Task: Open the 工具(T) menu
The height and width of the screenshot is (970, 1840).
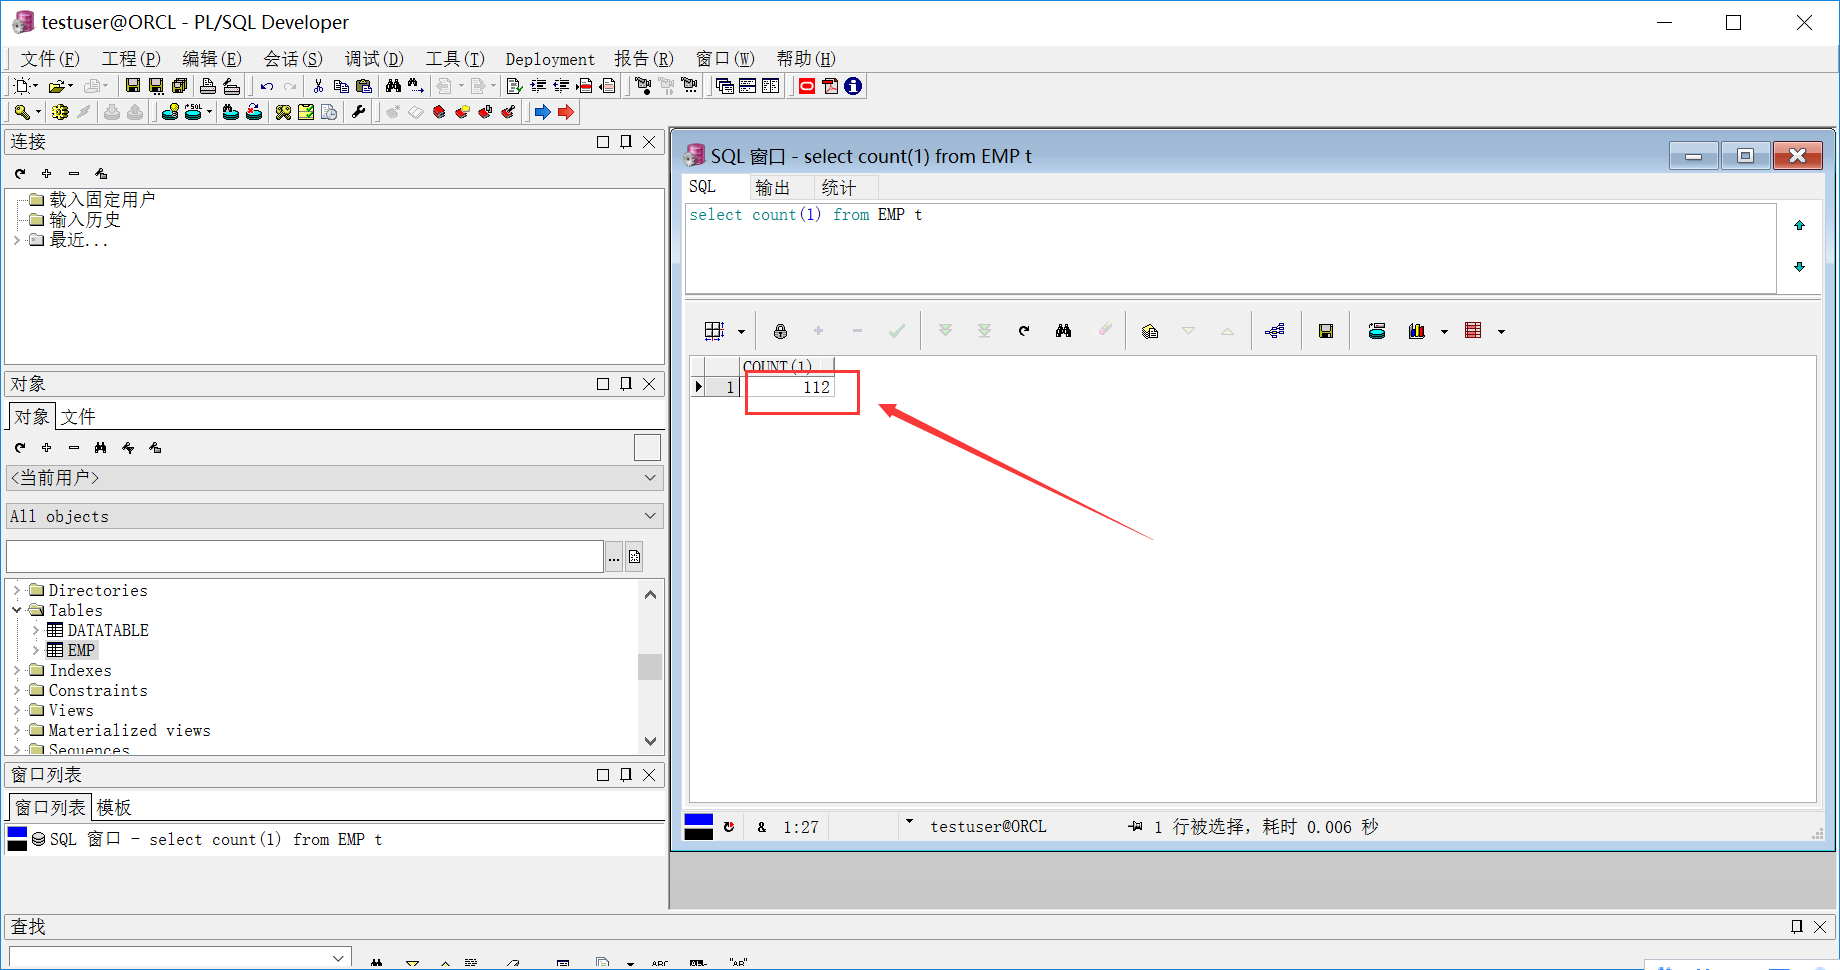Action: (x=455, y=59)
